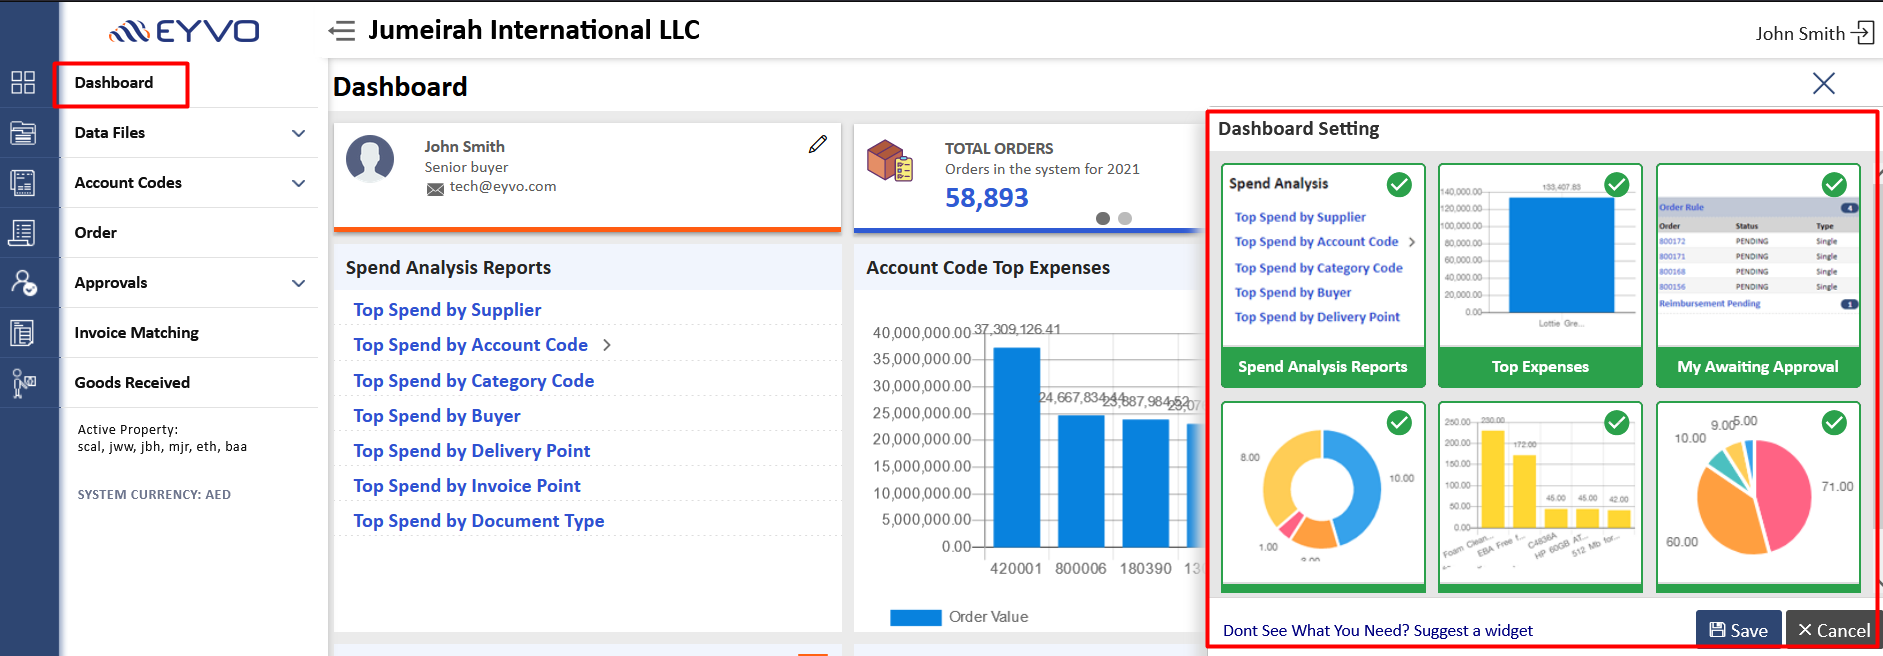Click the Order icon in the icon strip

[x=23, y=232]
